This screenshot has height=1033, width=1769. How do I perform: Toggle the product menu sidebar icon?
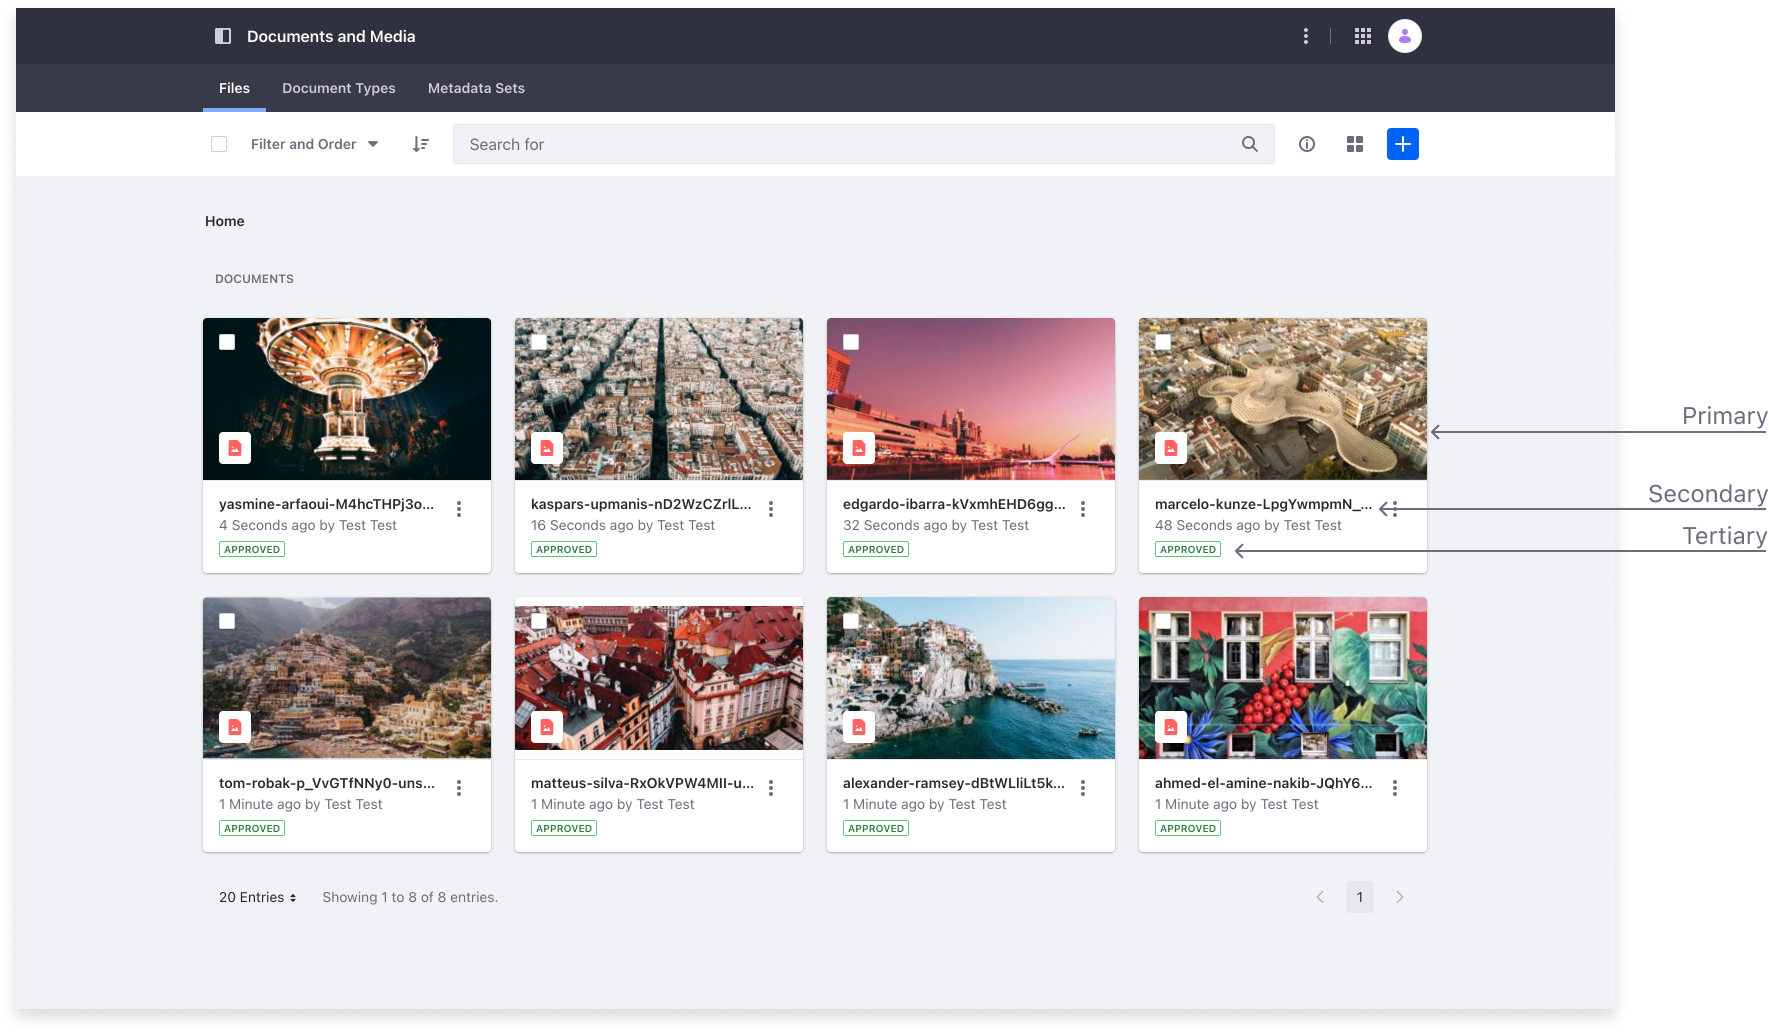click(223, 36)
